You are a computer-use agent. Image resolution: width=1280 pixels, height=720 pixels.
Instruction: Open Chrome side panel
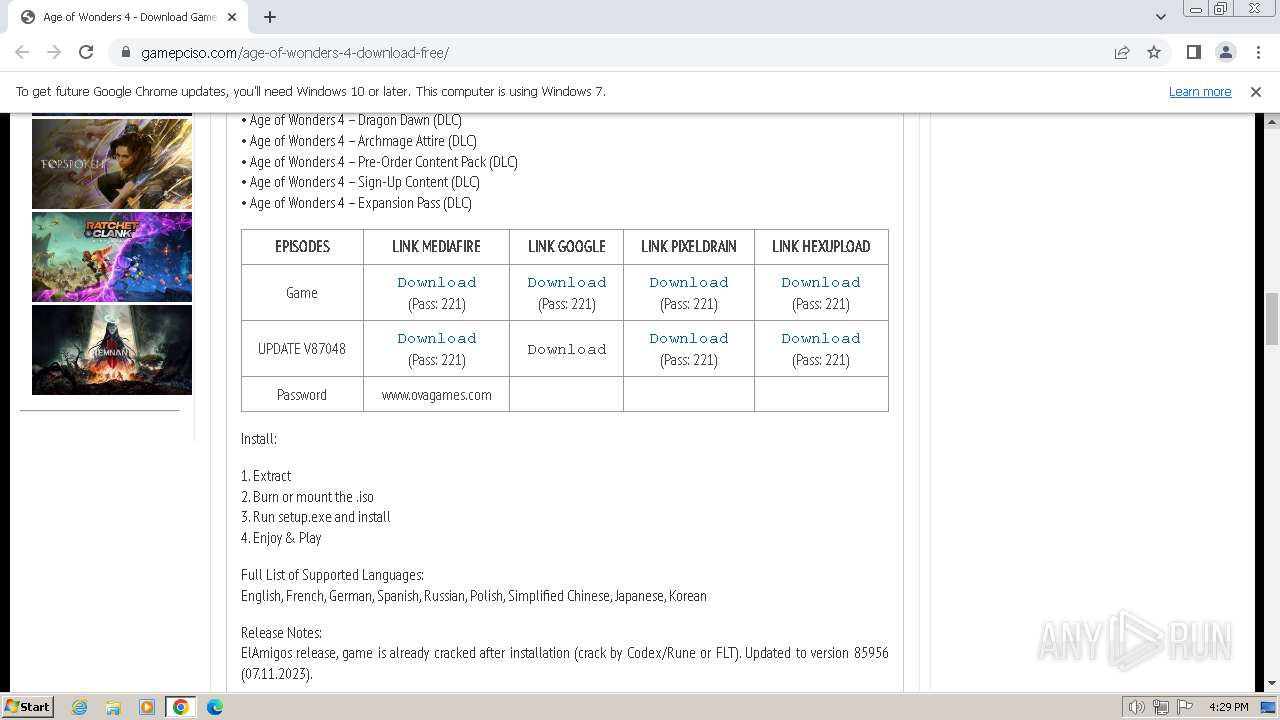(x=1193, y=52)
